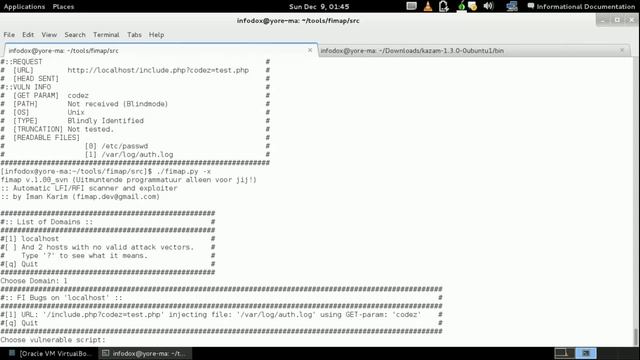The width and height of the screenshot is (640, 360).
Task: Close the terminal window
Action: (x=631, y=20)
